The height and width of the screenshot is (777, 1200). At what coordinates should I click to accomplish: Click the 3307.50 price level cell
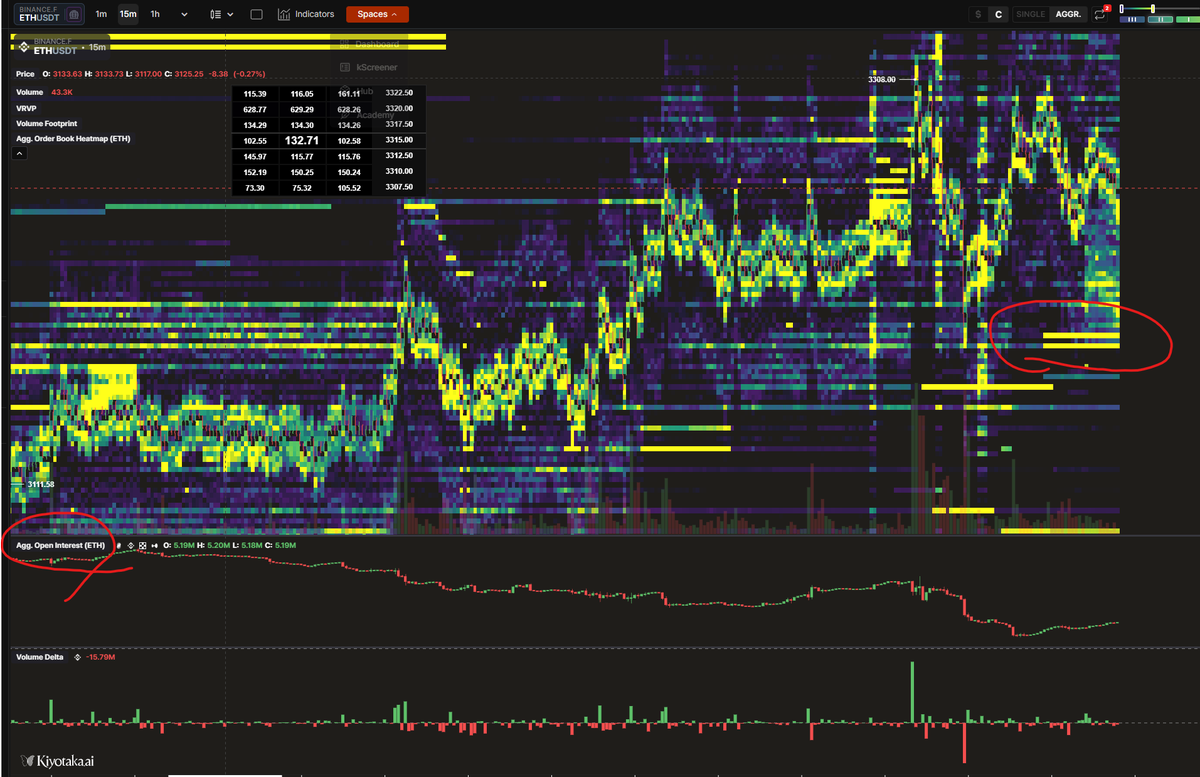(x=399, y=187)
